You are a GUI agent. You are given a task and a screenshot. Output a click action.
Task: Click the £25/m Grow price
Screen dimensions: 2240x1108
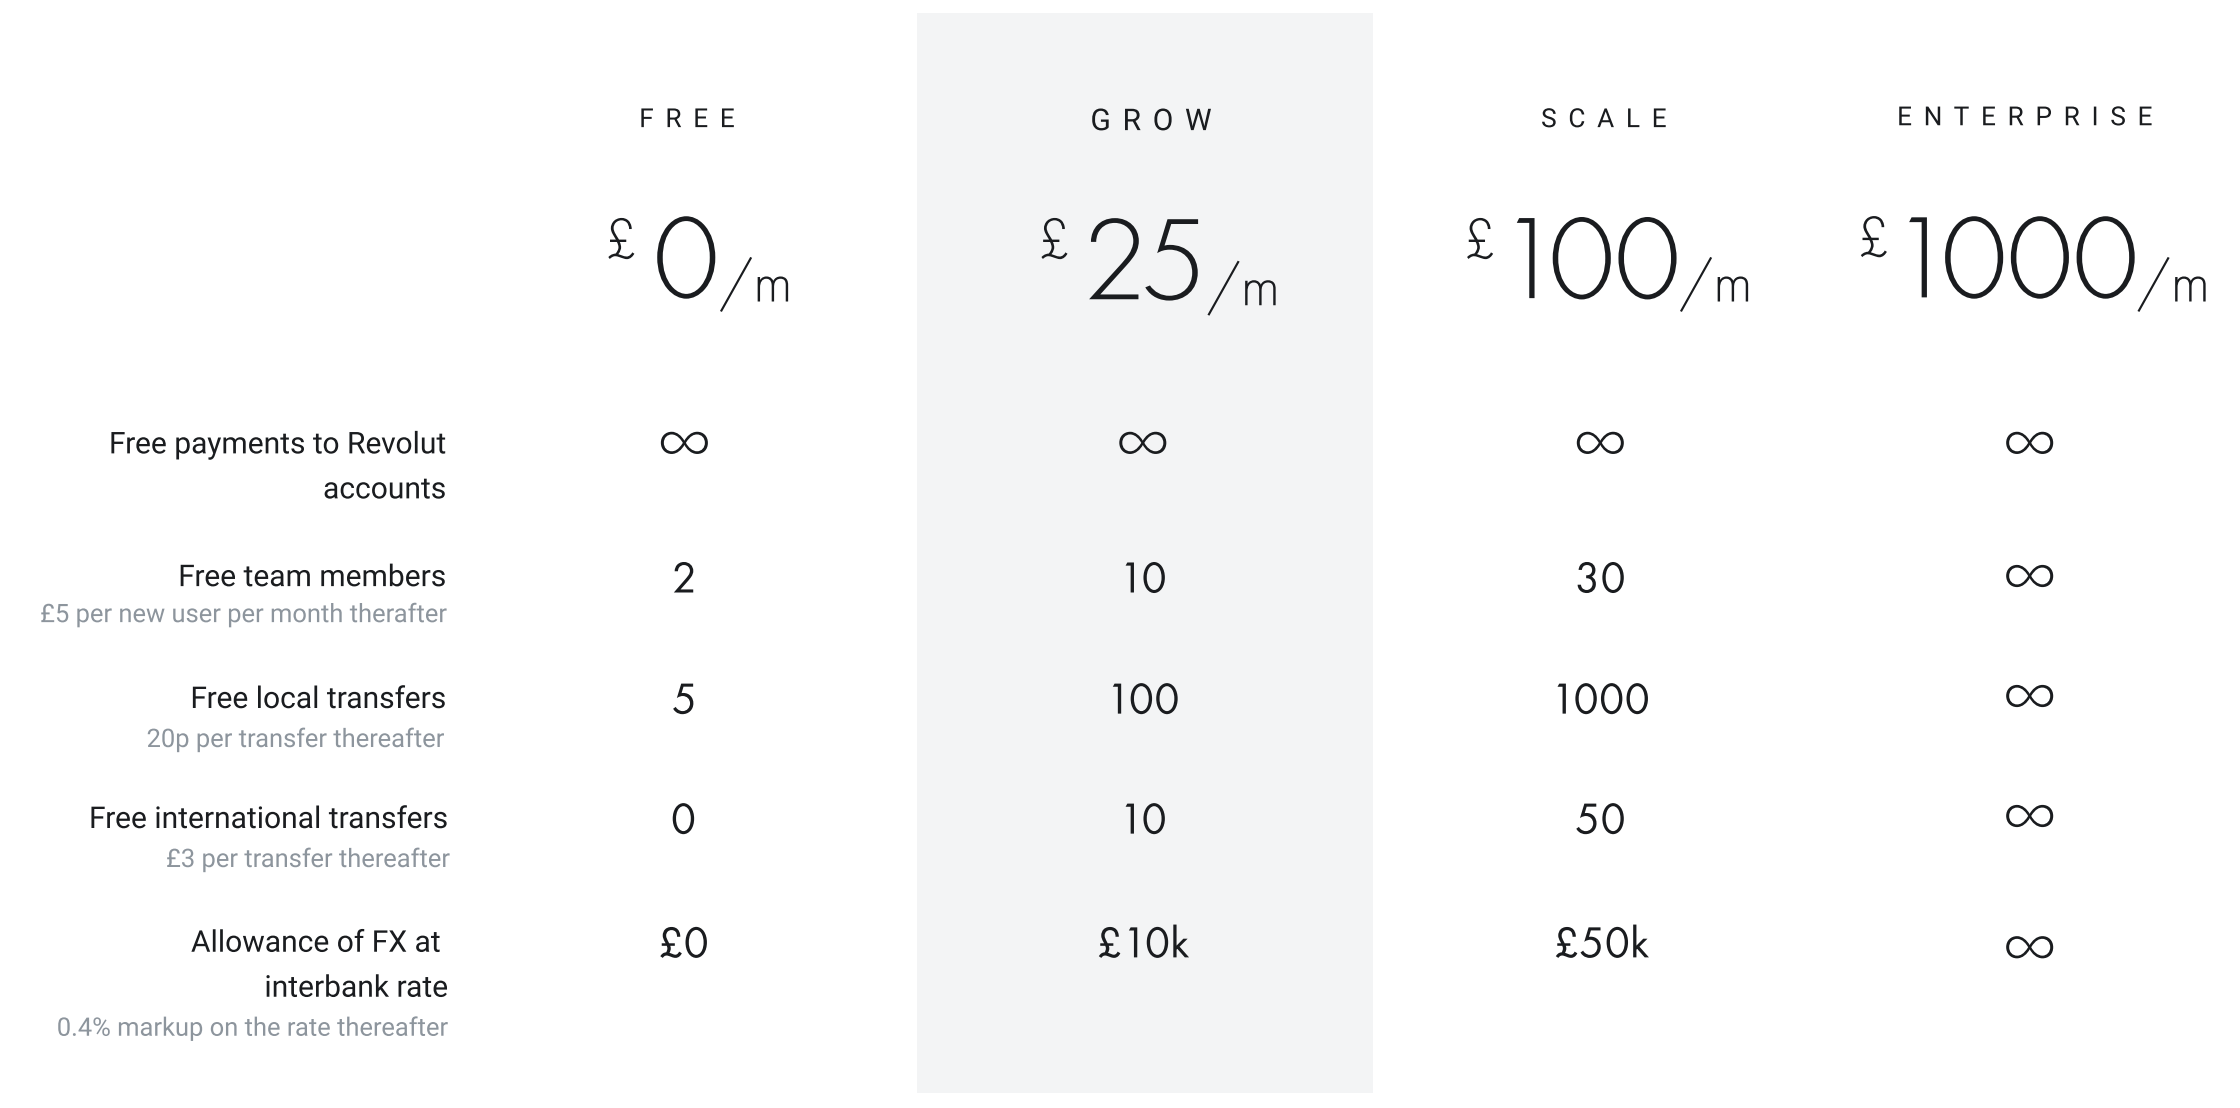coord(1158,262)
